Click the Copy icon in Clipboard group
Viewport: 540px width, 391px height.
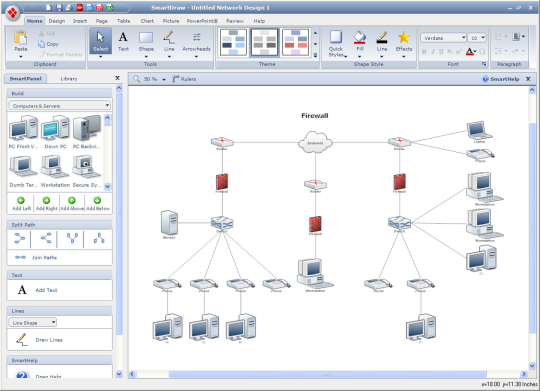(41, 44)
